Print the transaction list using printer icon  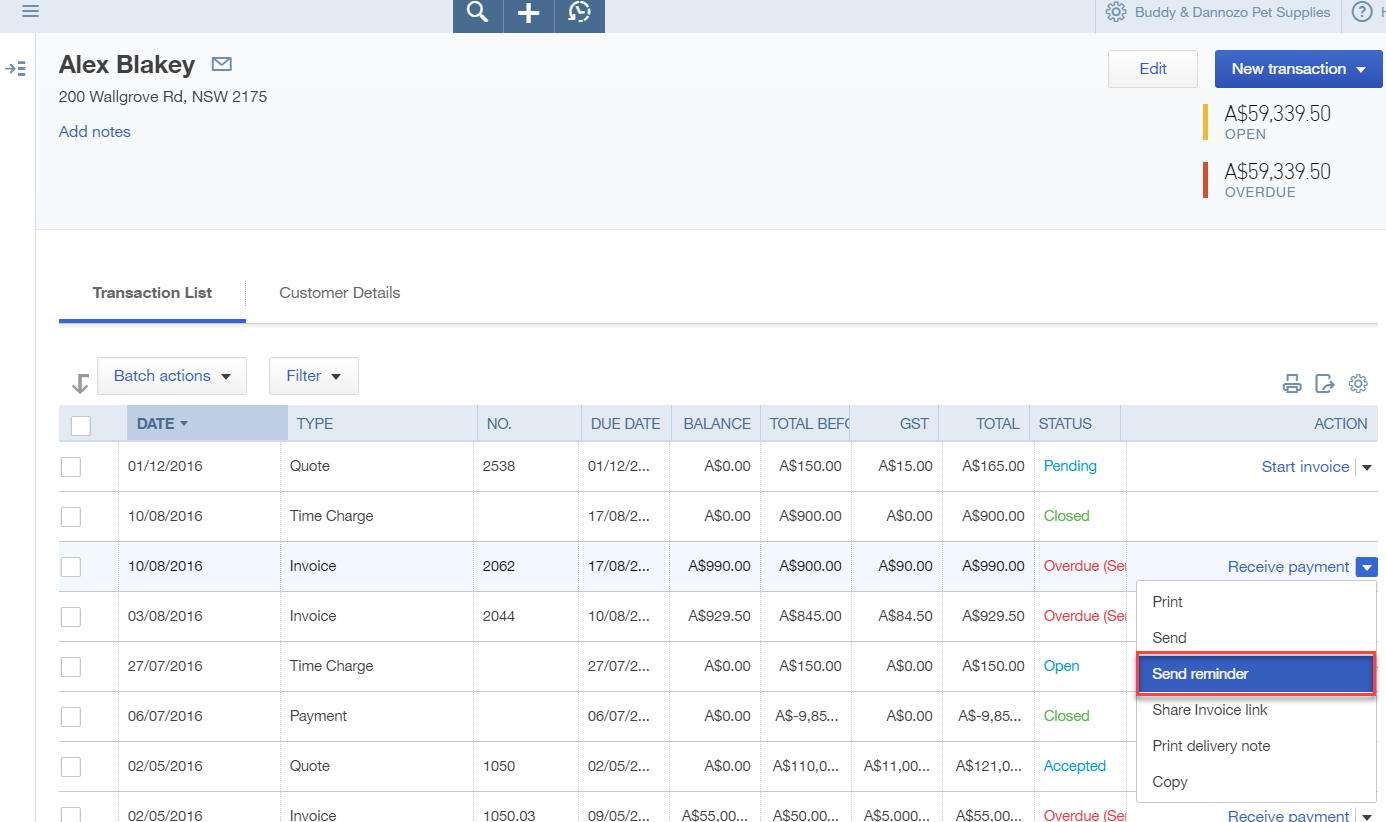(x=1292, y=383)
